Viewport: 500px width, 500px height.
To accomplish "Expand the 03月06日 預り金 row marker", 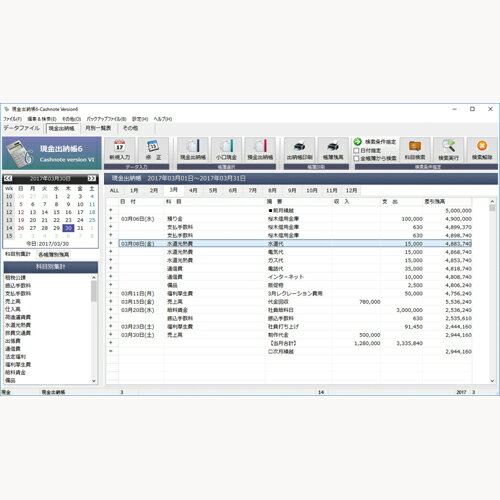I will click(111, 219).
